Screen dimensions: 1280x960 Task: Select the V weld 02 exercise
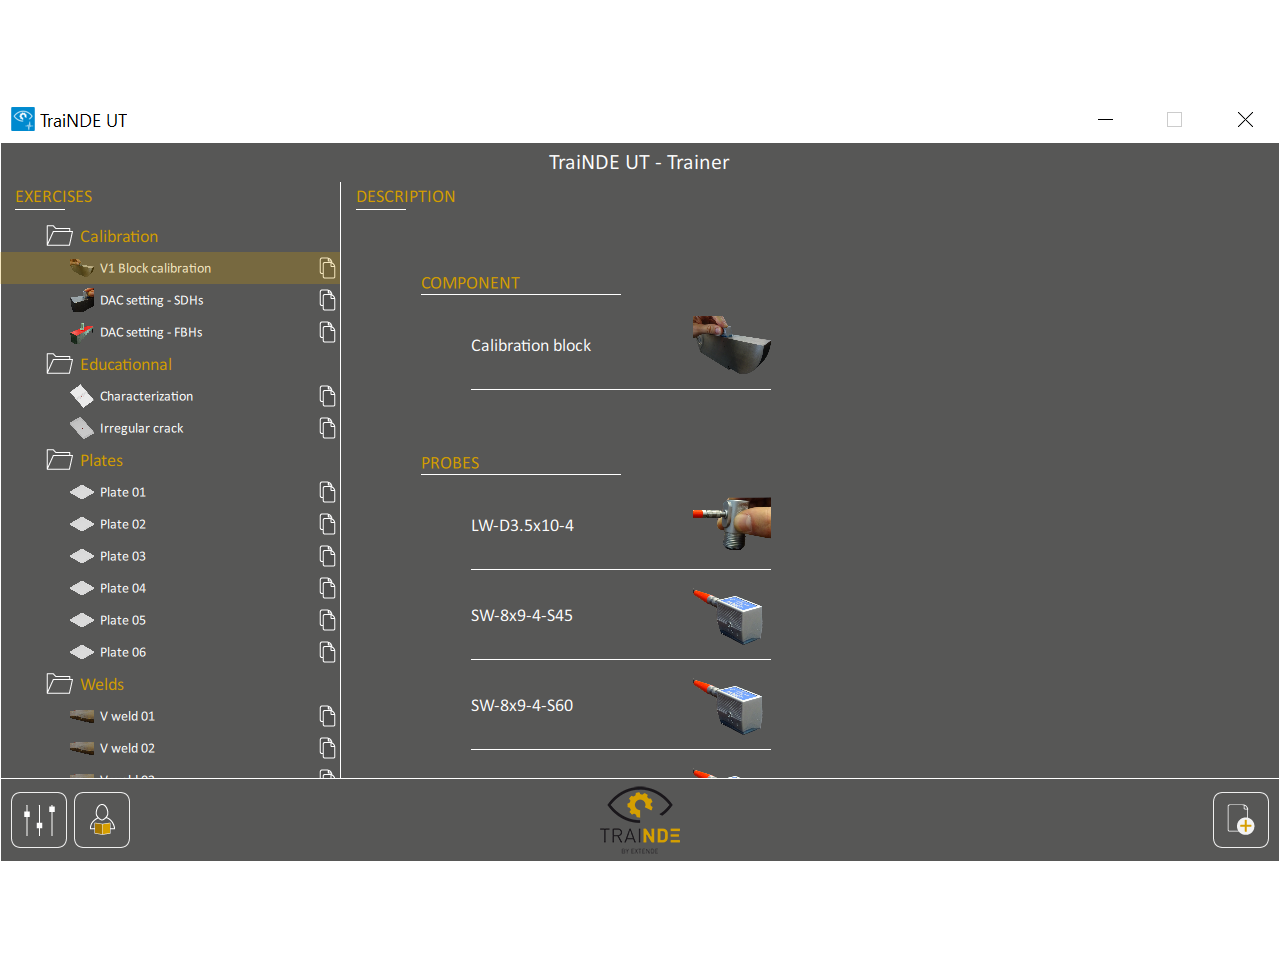[x=170, y=748]
